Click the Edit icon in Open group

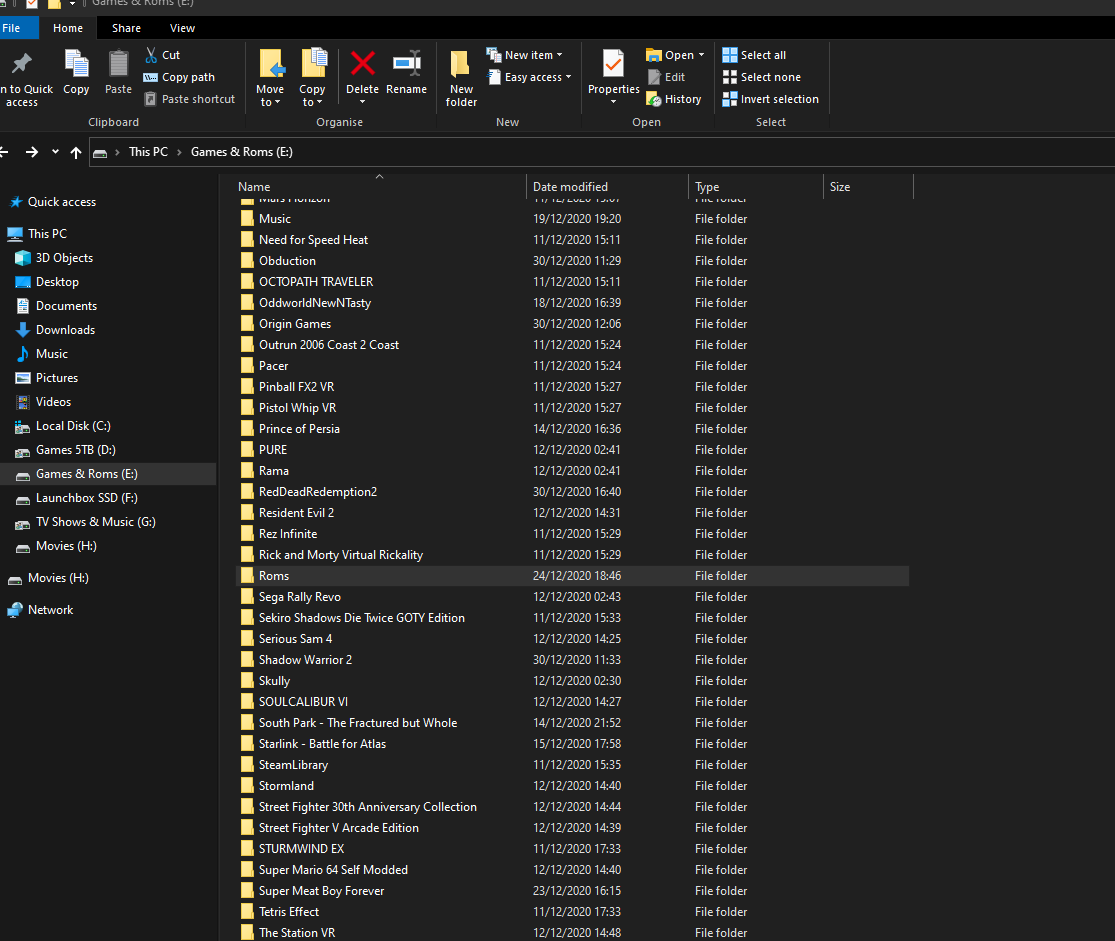654,77
